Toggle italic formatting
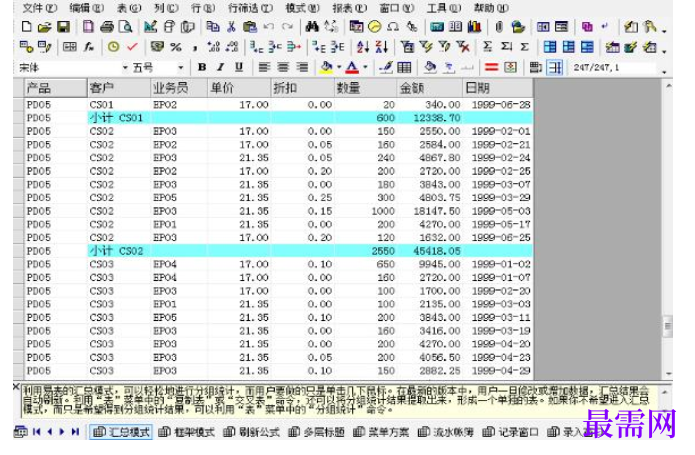This screenshot has height=455, width=695. (x=220, y=67)
